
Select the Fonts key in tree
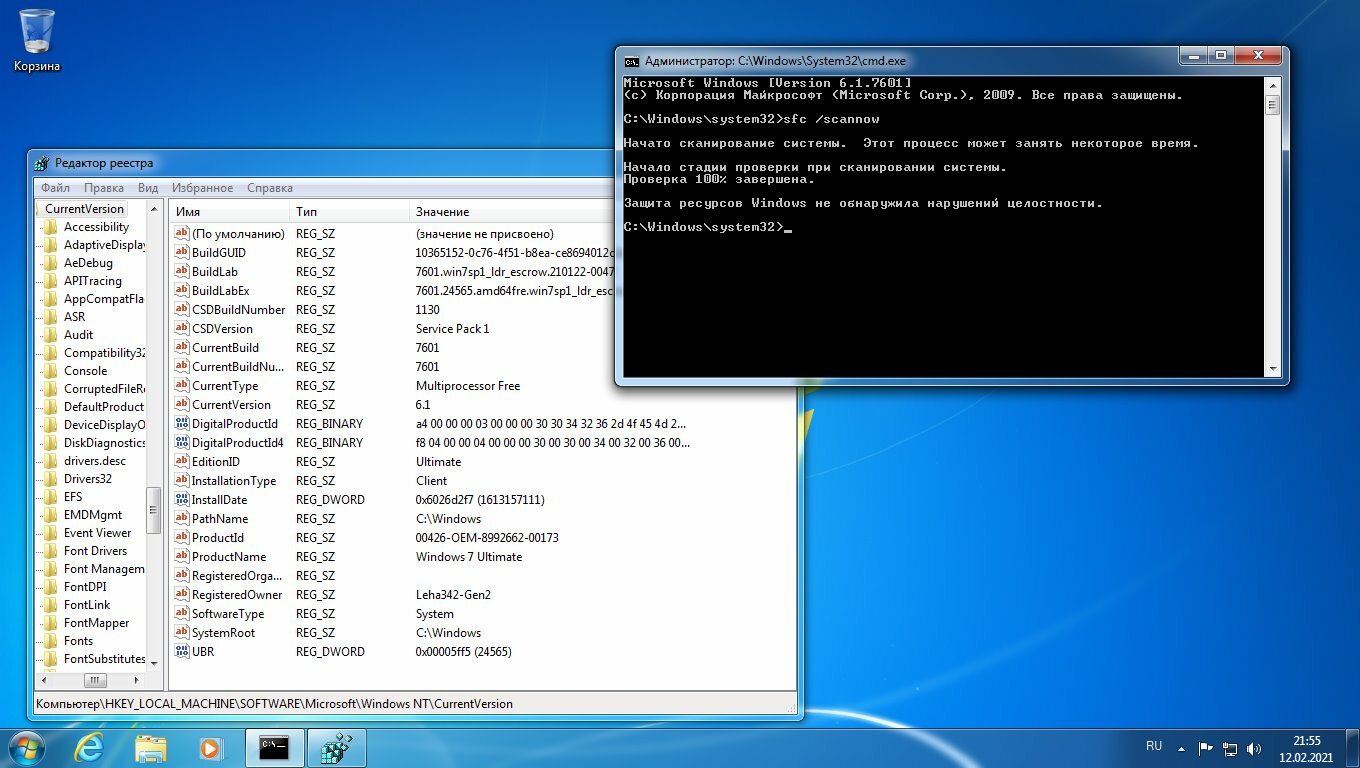78,641
